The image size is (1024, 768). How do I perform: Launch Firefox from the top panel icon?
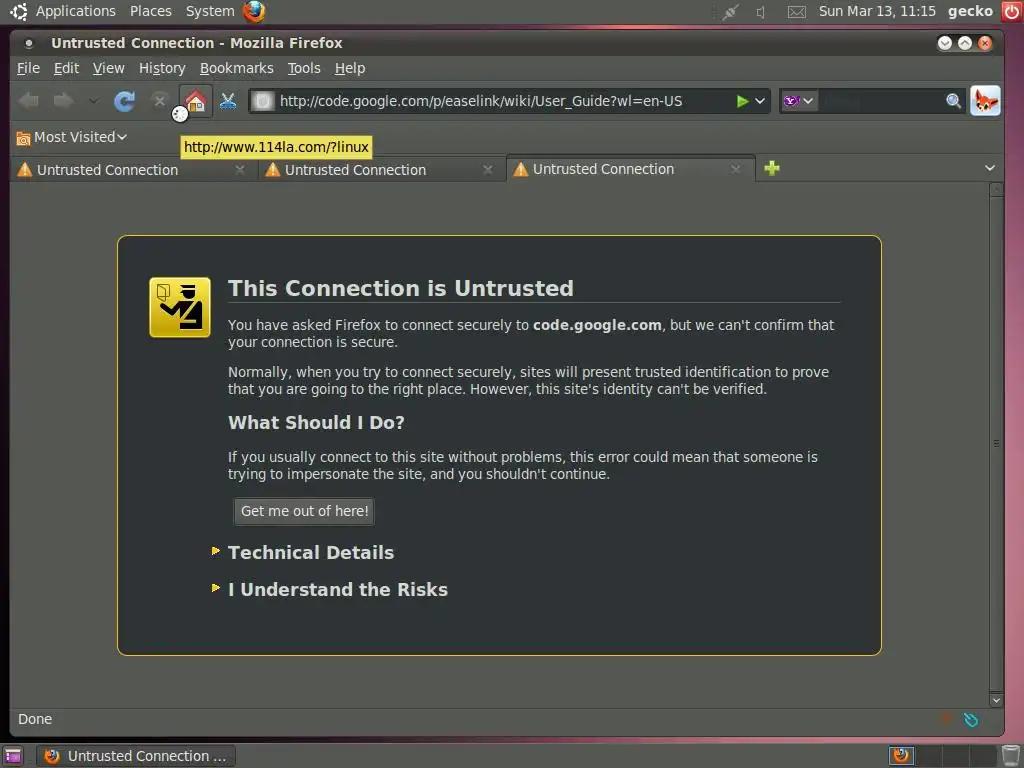pyautogui.click(x=254, y=12)
